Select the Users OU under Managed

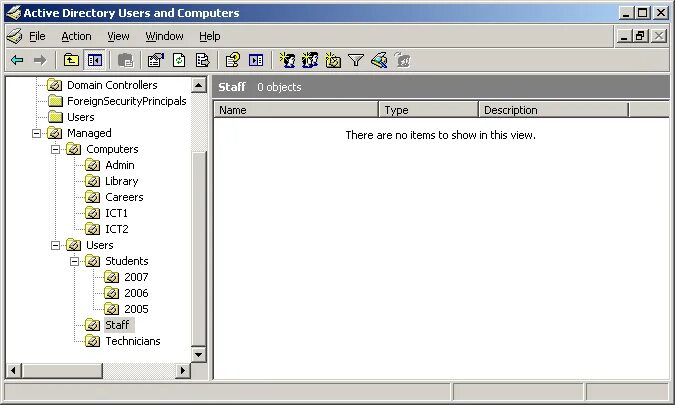coord(99,245)
